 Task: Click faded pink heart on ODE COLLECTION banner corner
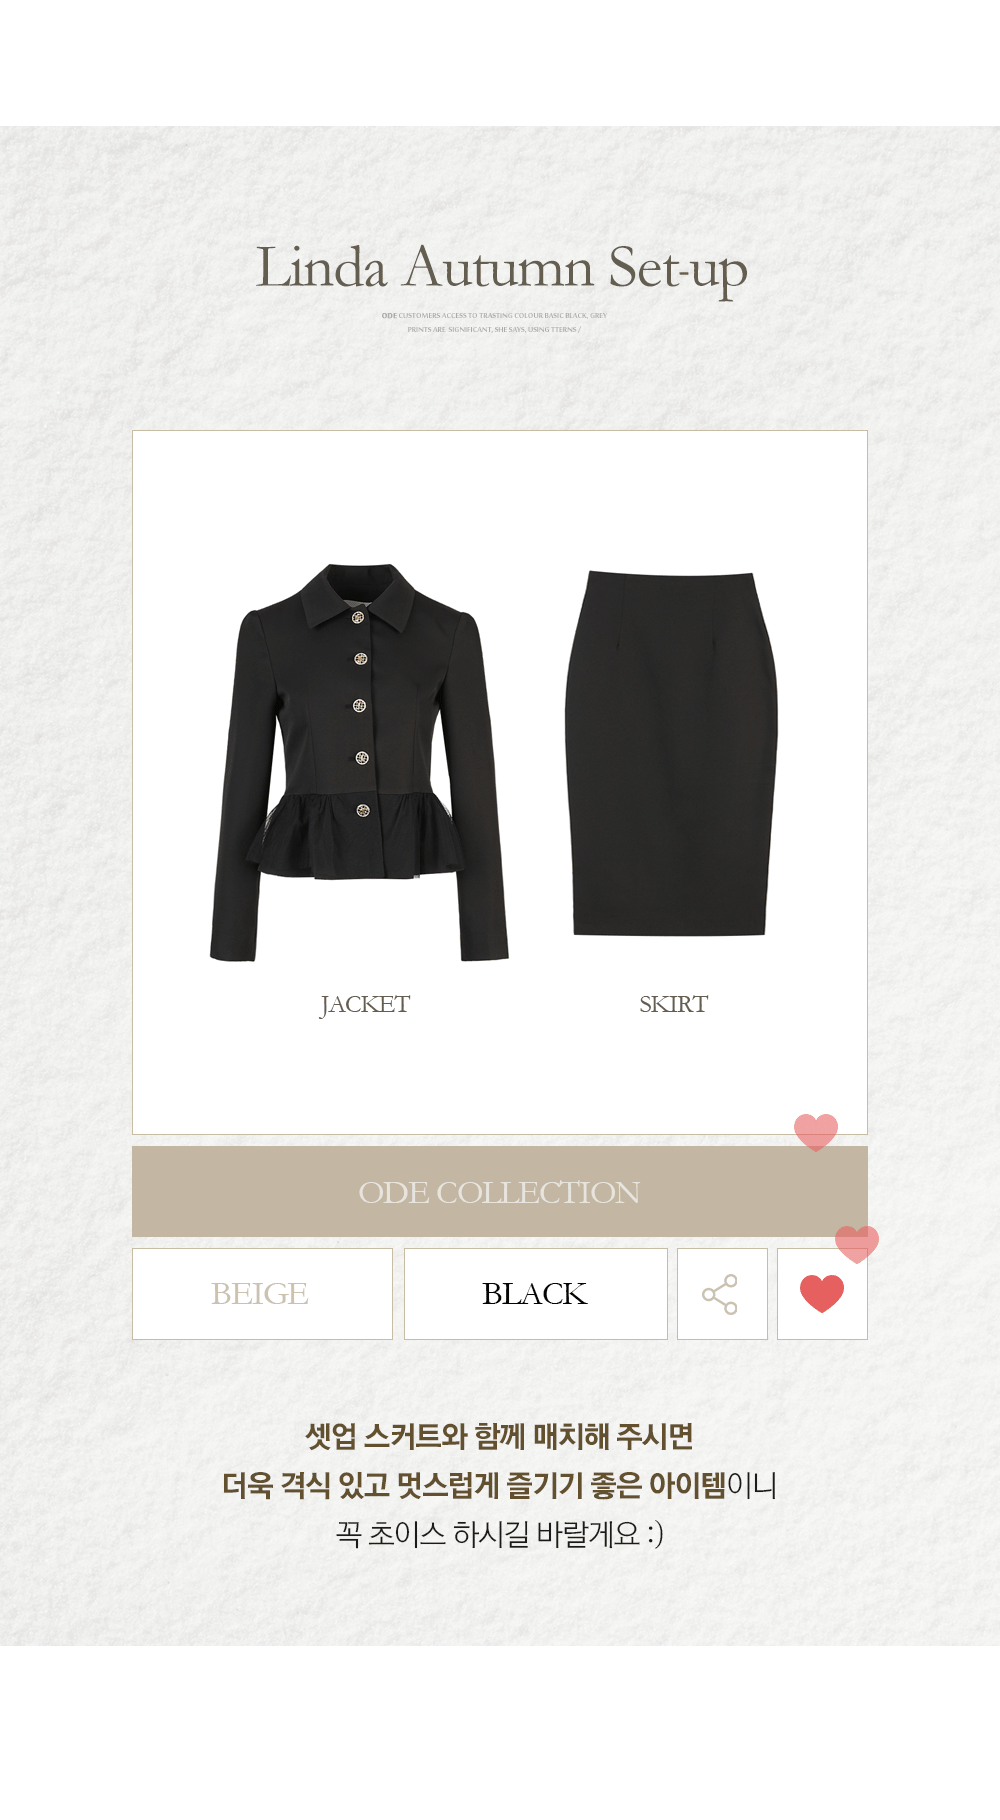(816, 1132)
